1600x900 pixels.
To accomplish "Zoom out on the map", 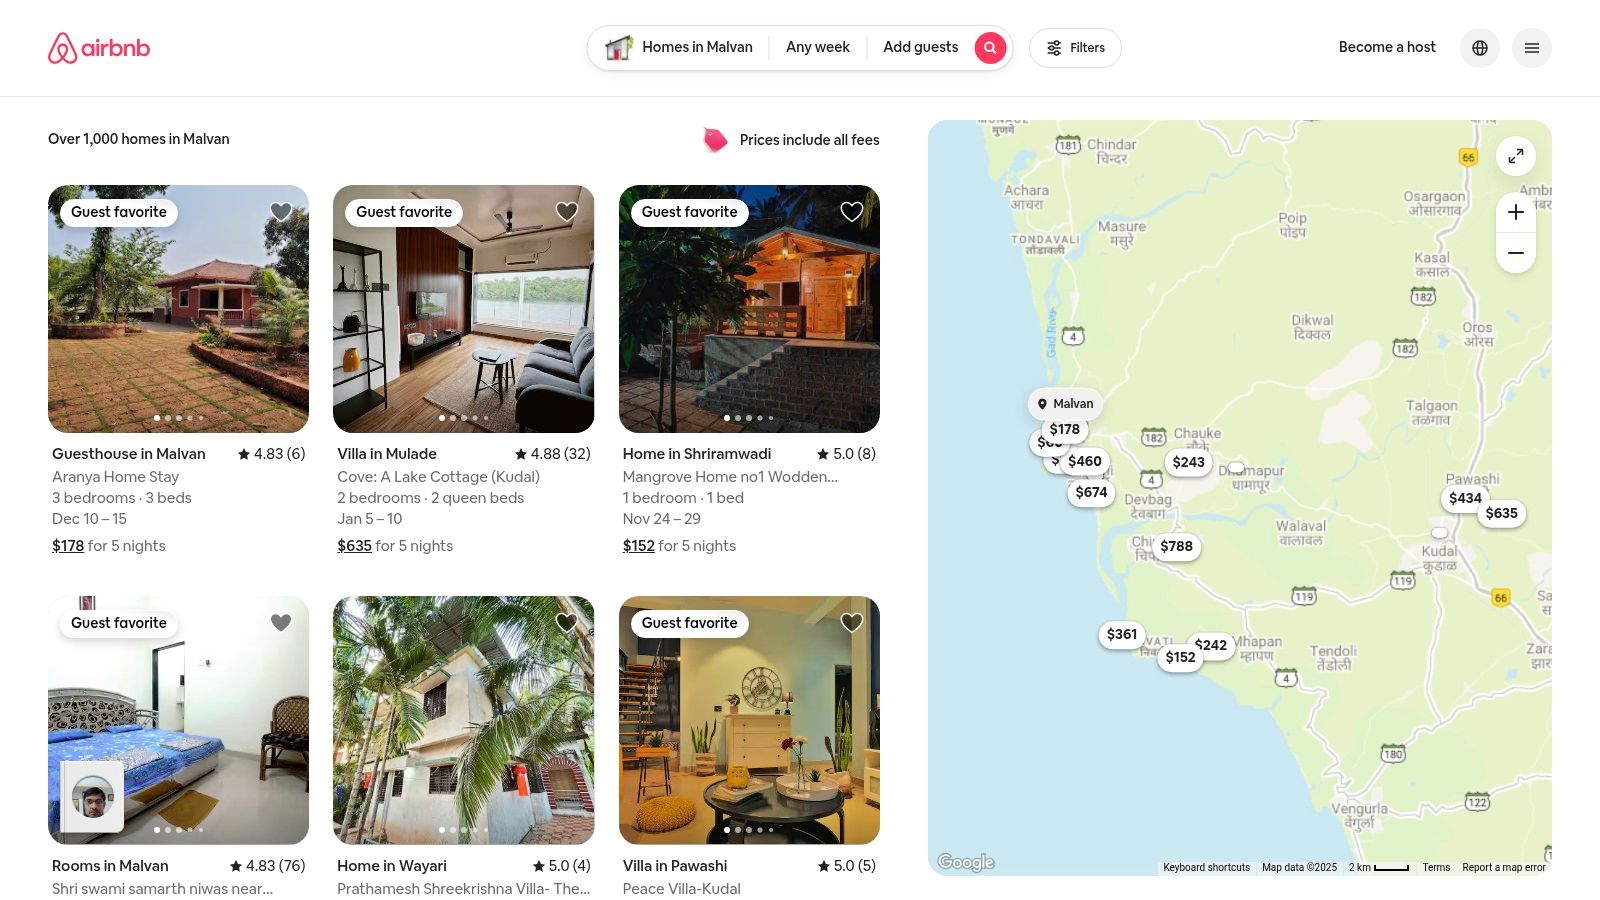I will (1516, 252).
